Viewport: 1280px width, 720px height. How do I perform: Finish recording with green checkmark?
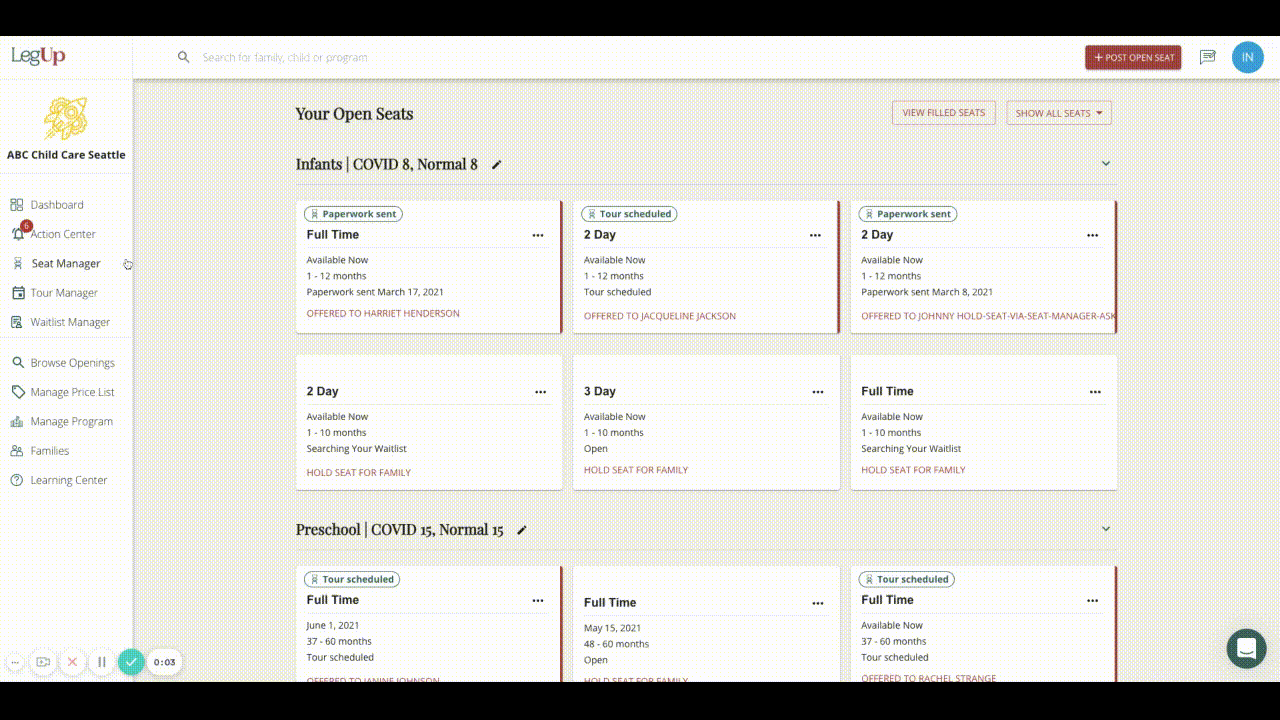131,662
